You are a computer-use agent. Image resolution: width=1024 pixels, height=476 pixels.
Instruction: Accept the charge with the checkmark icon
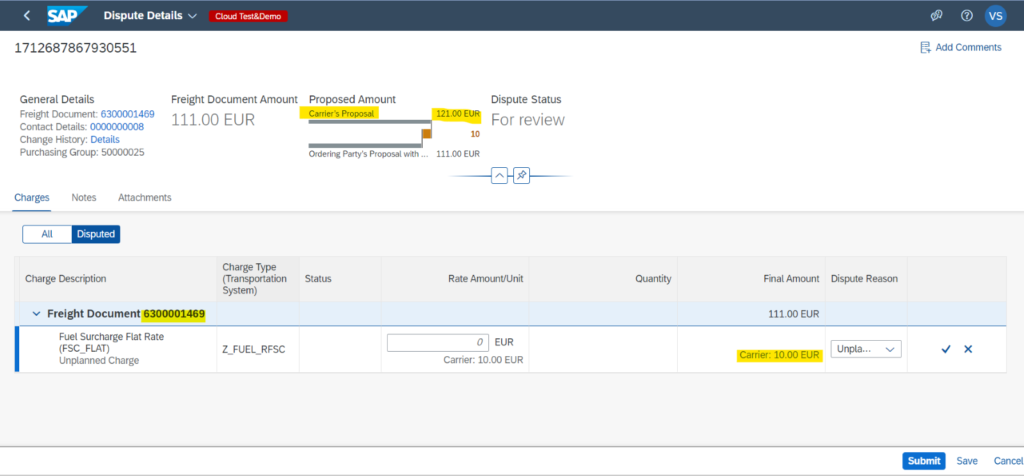(x=946, y=349)
